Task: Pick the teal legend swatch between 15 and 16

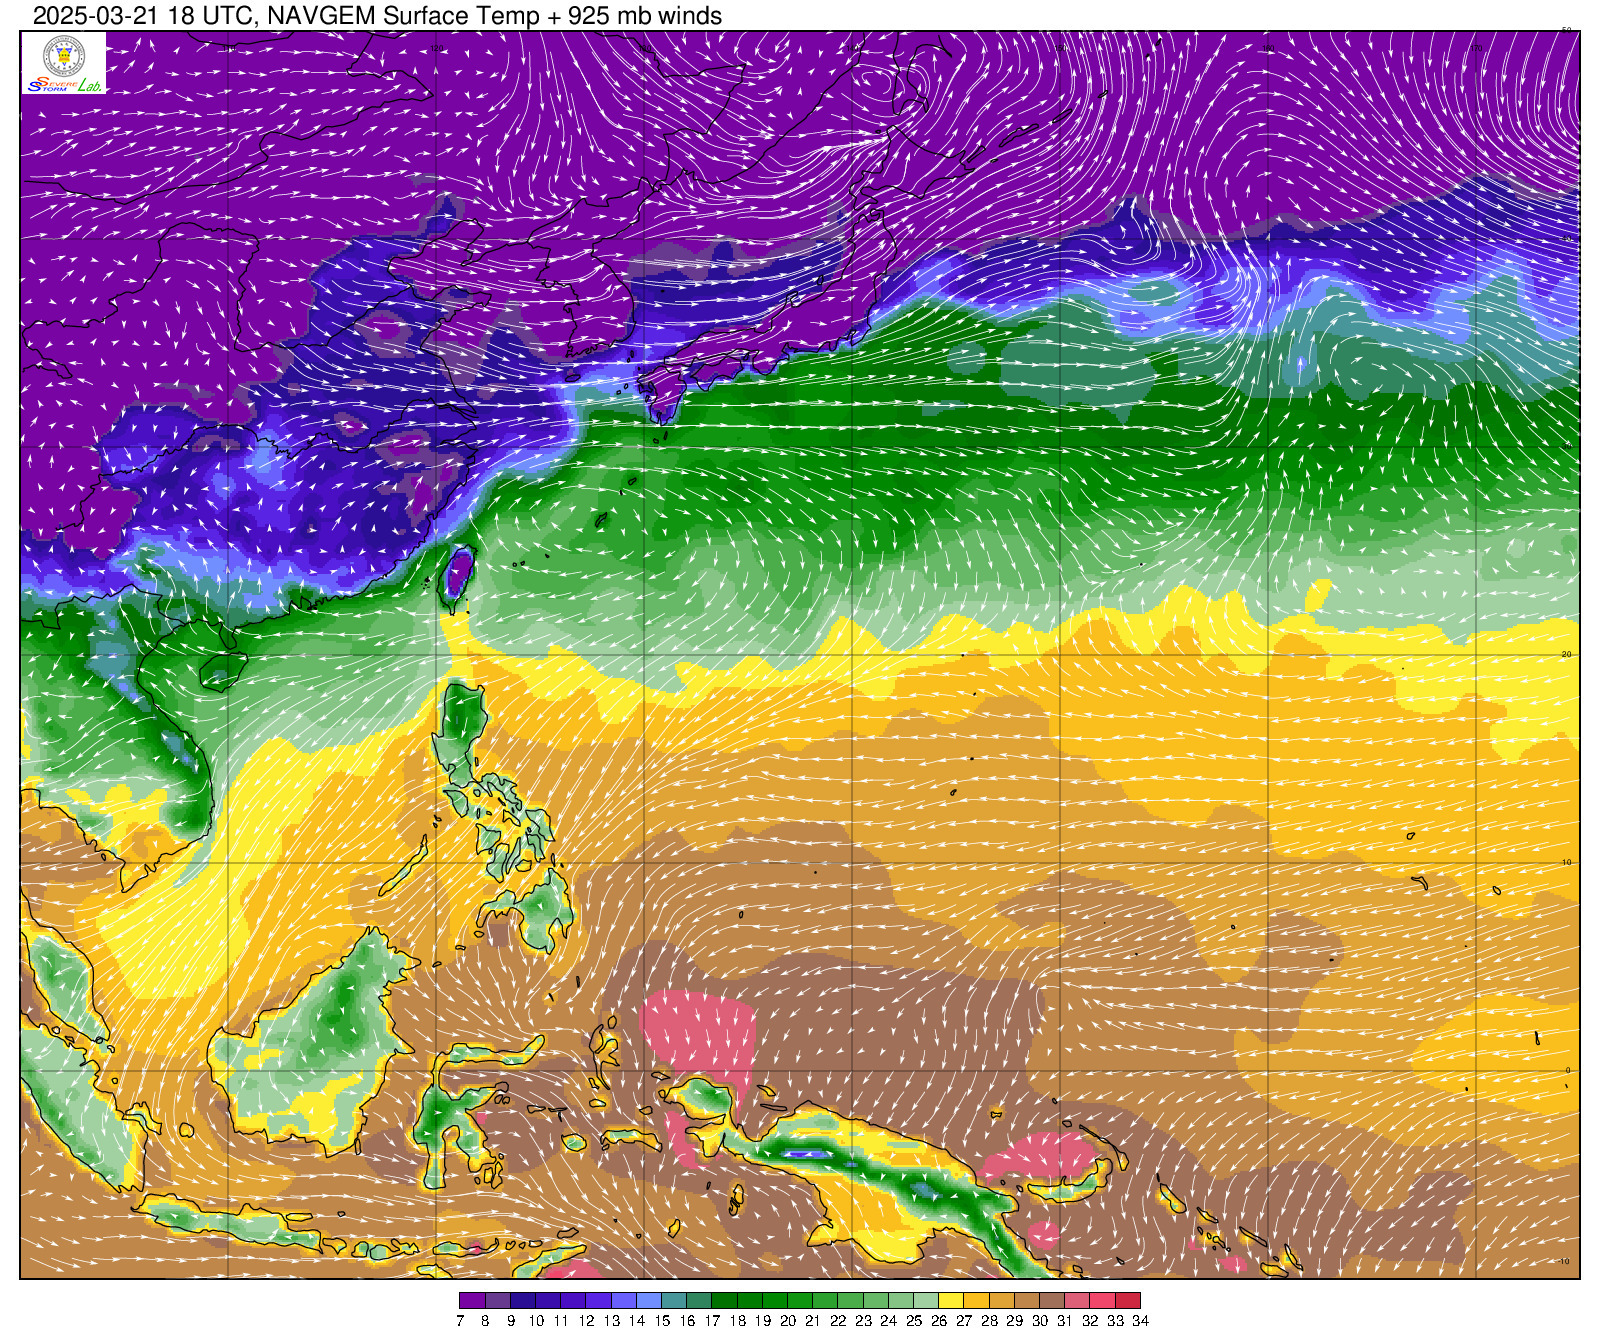Action: coord(674,1301)
